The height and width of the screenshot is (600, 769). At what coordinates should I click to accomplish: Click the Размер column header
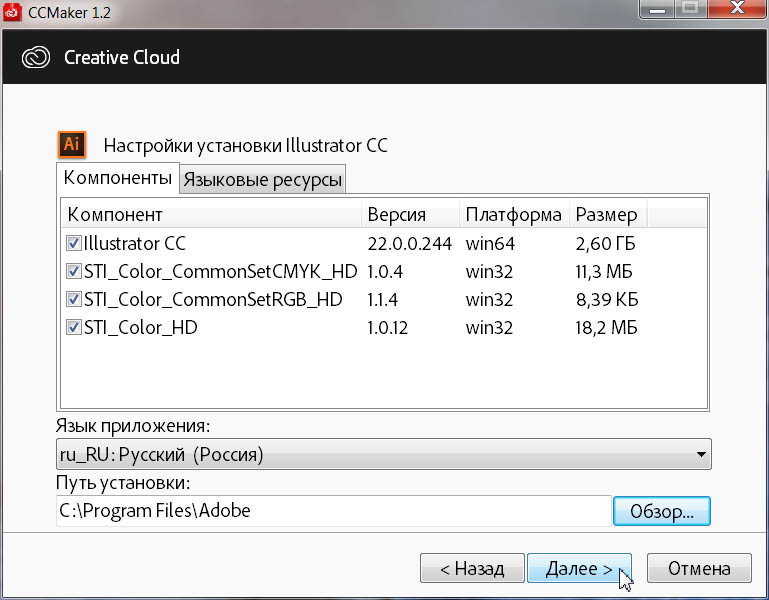click(x=608, y=214)
